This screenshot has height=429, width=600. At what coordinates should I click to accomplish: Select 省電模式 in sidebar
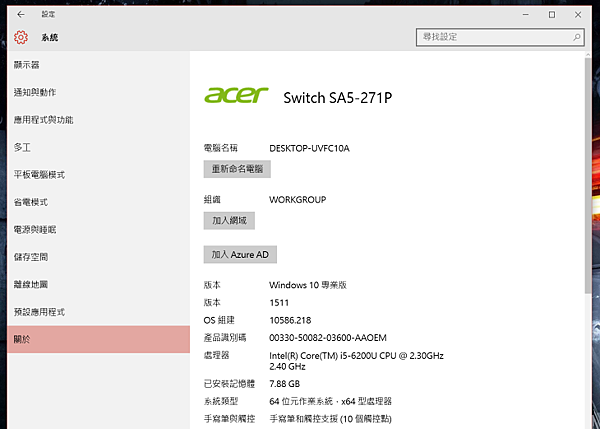click(x=98, y=202)
